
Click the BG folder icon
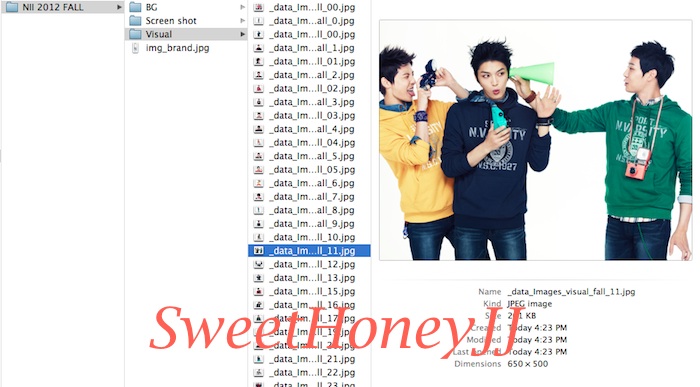point(135,7)
